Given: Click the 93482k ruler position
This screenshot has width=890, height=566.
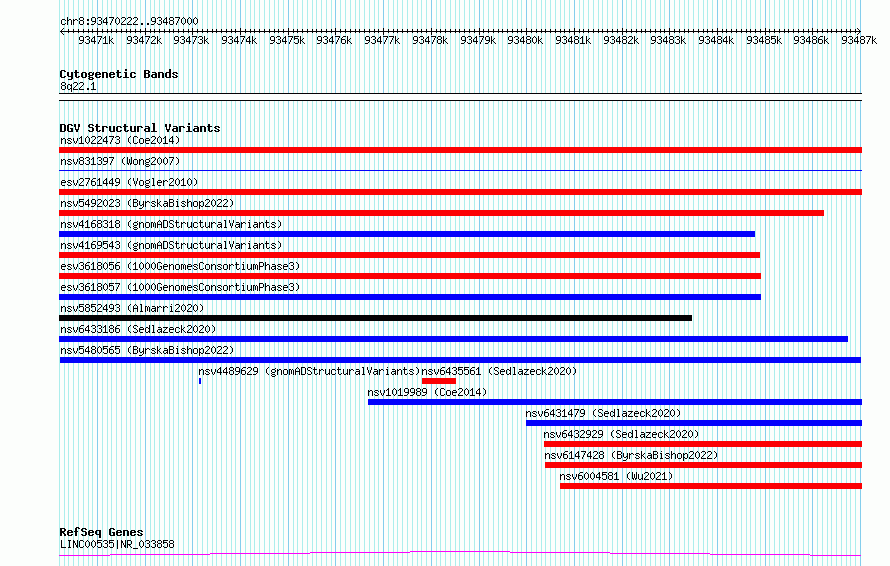Looking at the screenshot, I should tap(621, 40).
